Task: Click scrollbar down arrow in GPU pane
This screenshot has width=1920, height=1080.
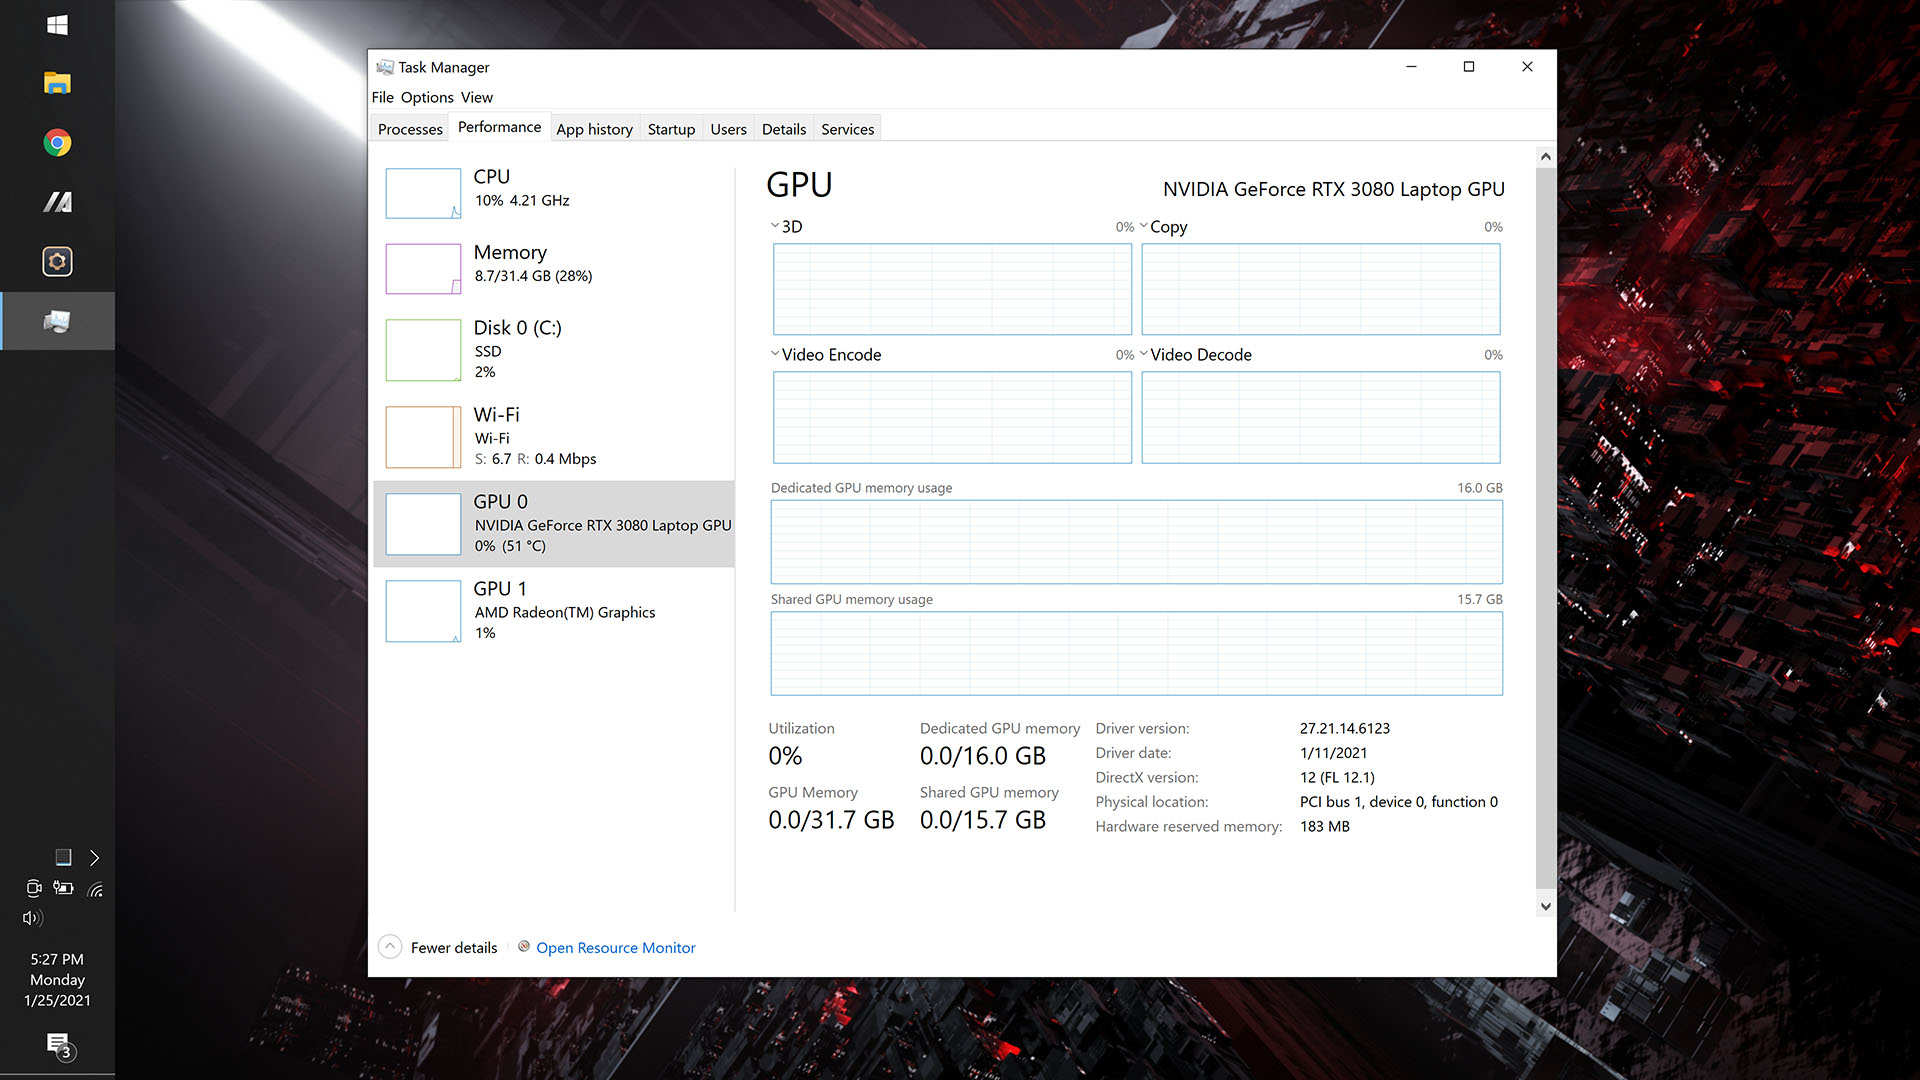Action: [x=1545, y=906]
